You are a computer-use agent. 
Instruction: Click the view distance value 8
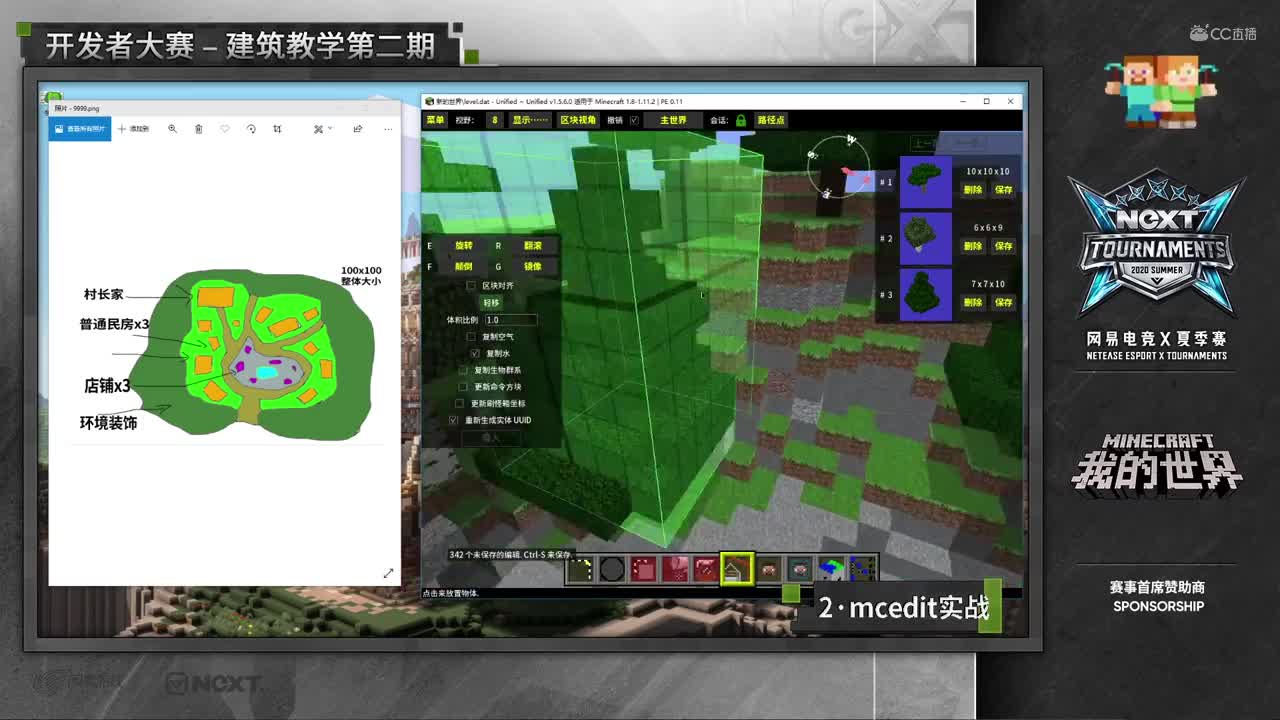click(494, 120)
